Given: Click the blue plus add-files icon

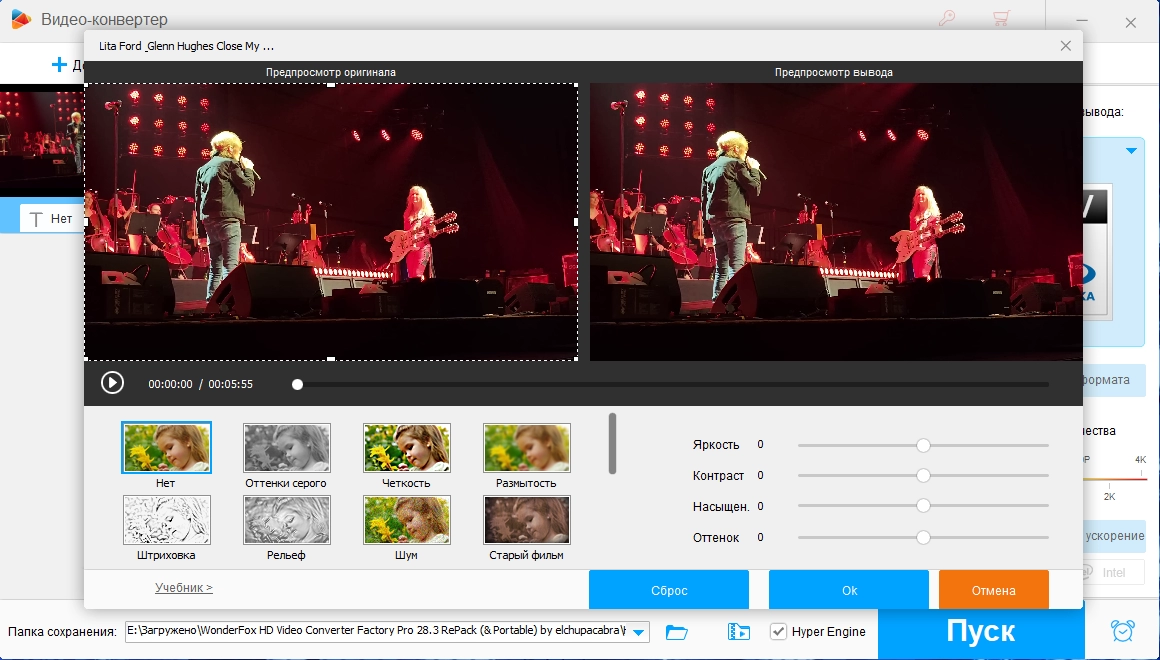Looking at the screenshot, I should tap(59, 65).
